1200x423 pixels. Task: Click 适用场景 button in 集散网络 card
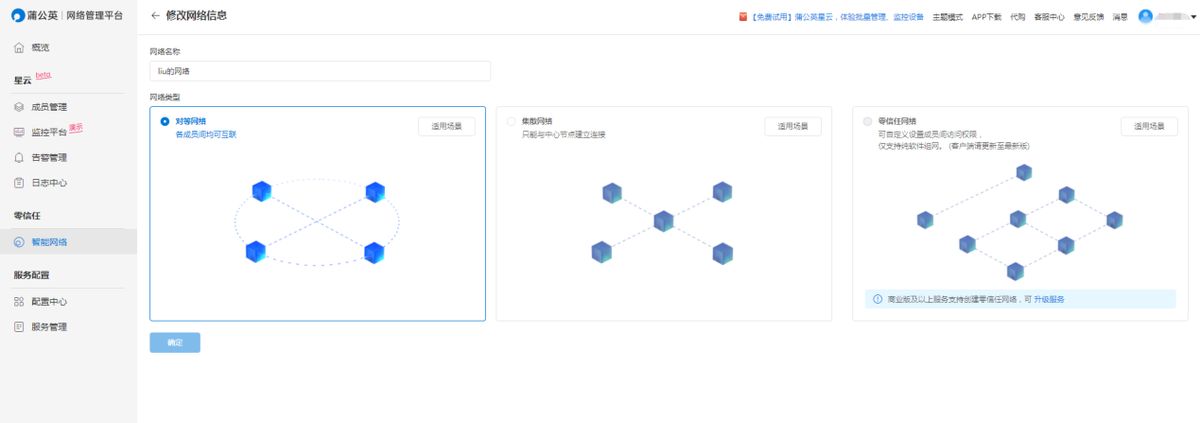tap(793, 127)
